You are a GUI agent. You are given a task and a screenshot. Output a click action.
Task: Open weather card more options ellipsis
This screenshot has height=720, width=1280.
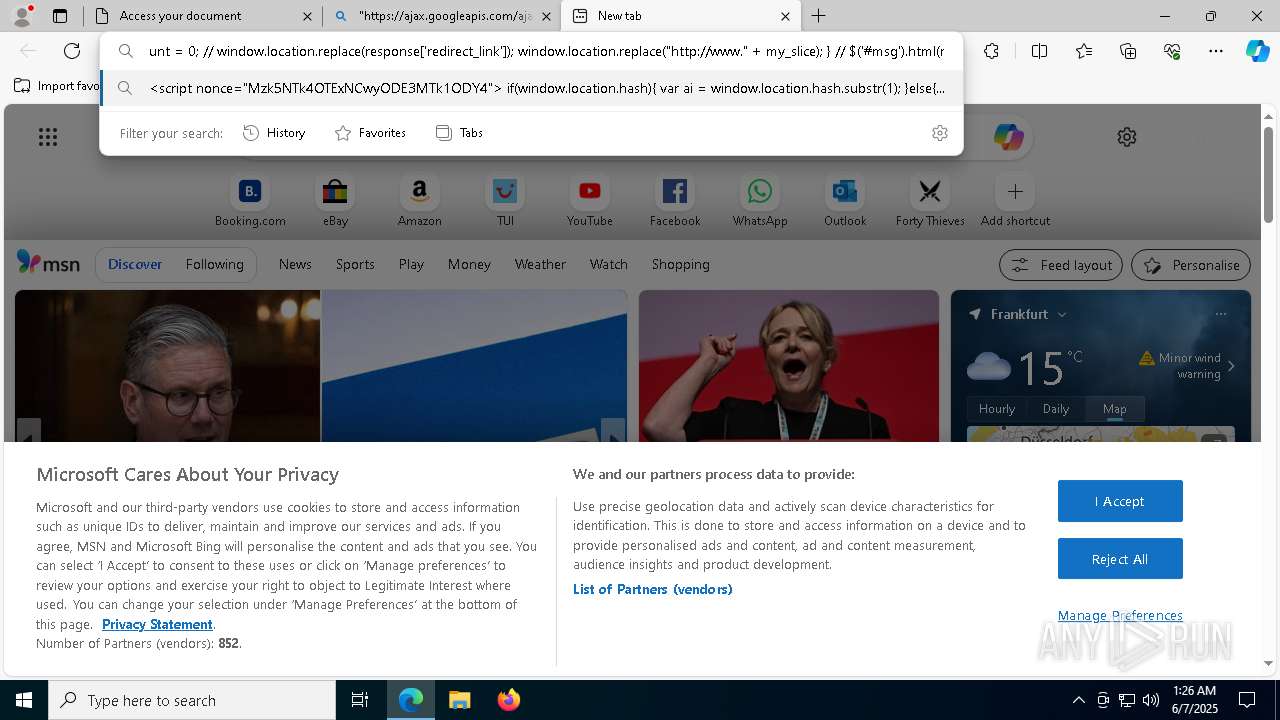pos(1220,314)
